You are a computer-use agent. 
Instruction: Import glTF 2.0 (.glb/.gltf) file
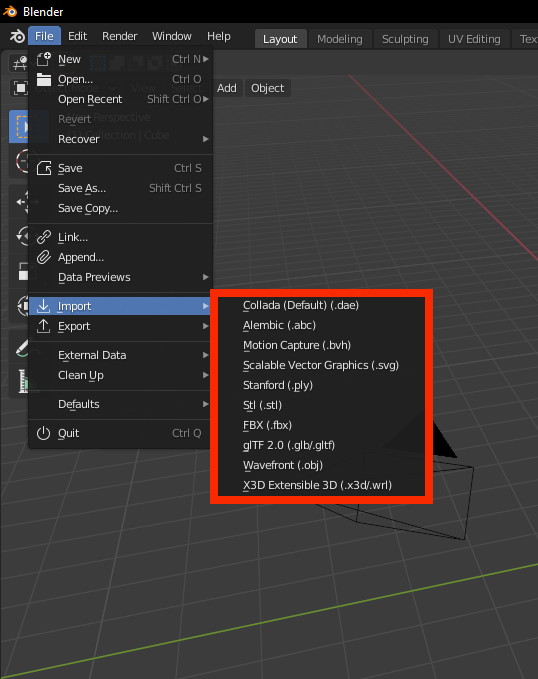(321, 445)
